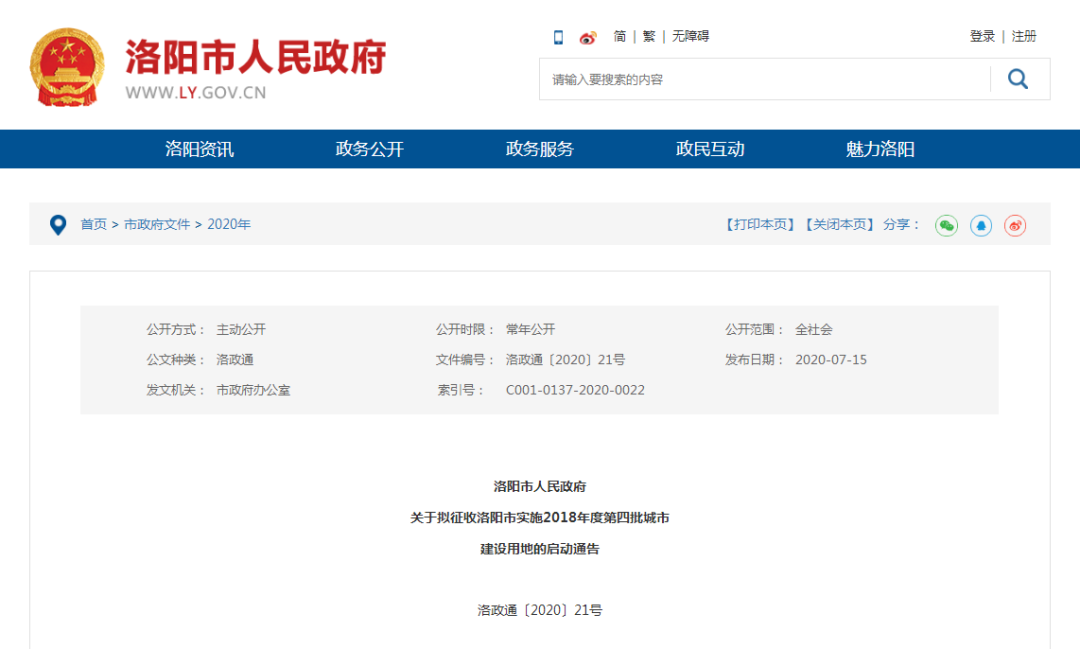Open the 注册 registration link
The height and width of the screenshot is (649, 1080).
(1023, 36)
